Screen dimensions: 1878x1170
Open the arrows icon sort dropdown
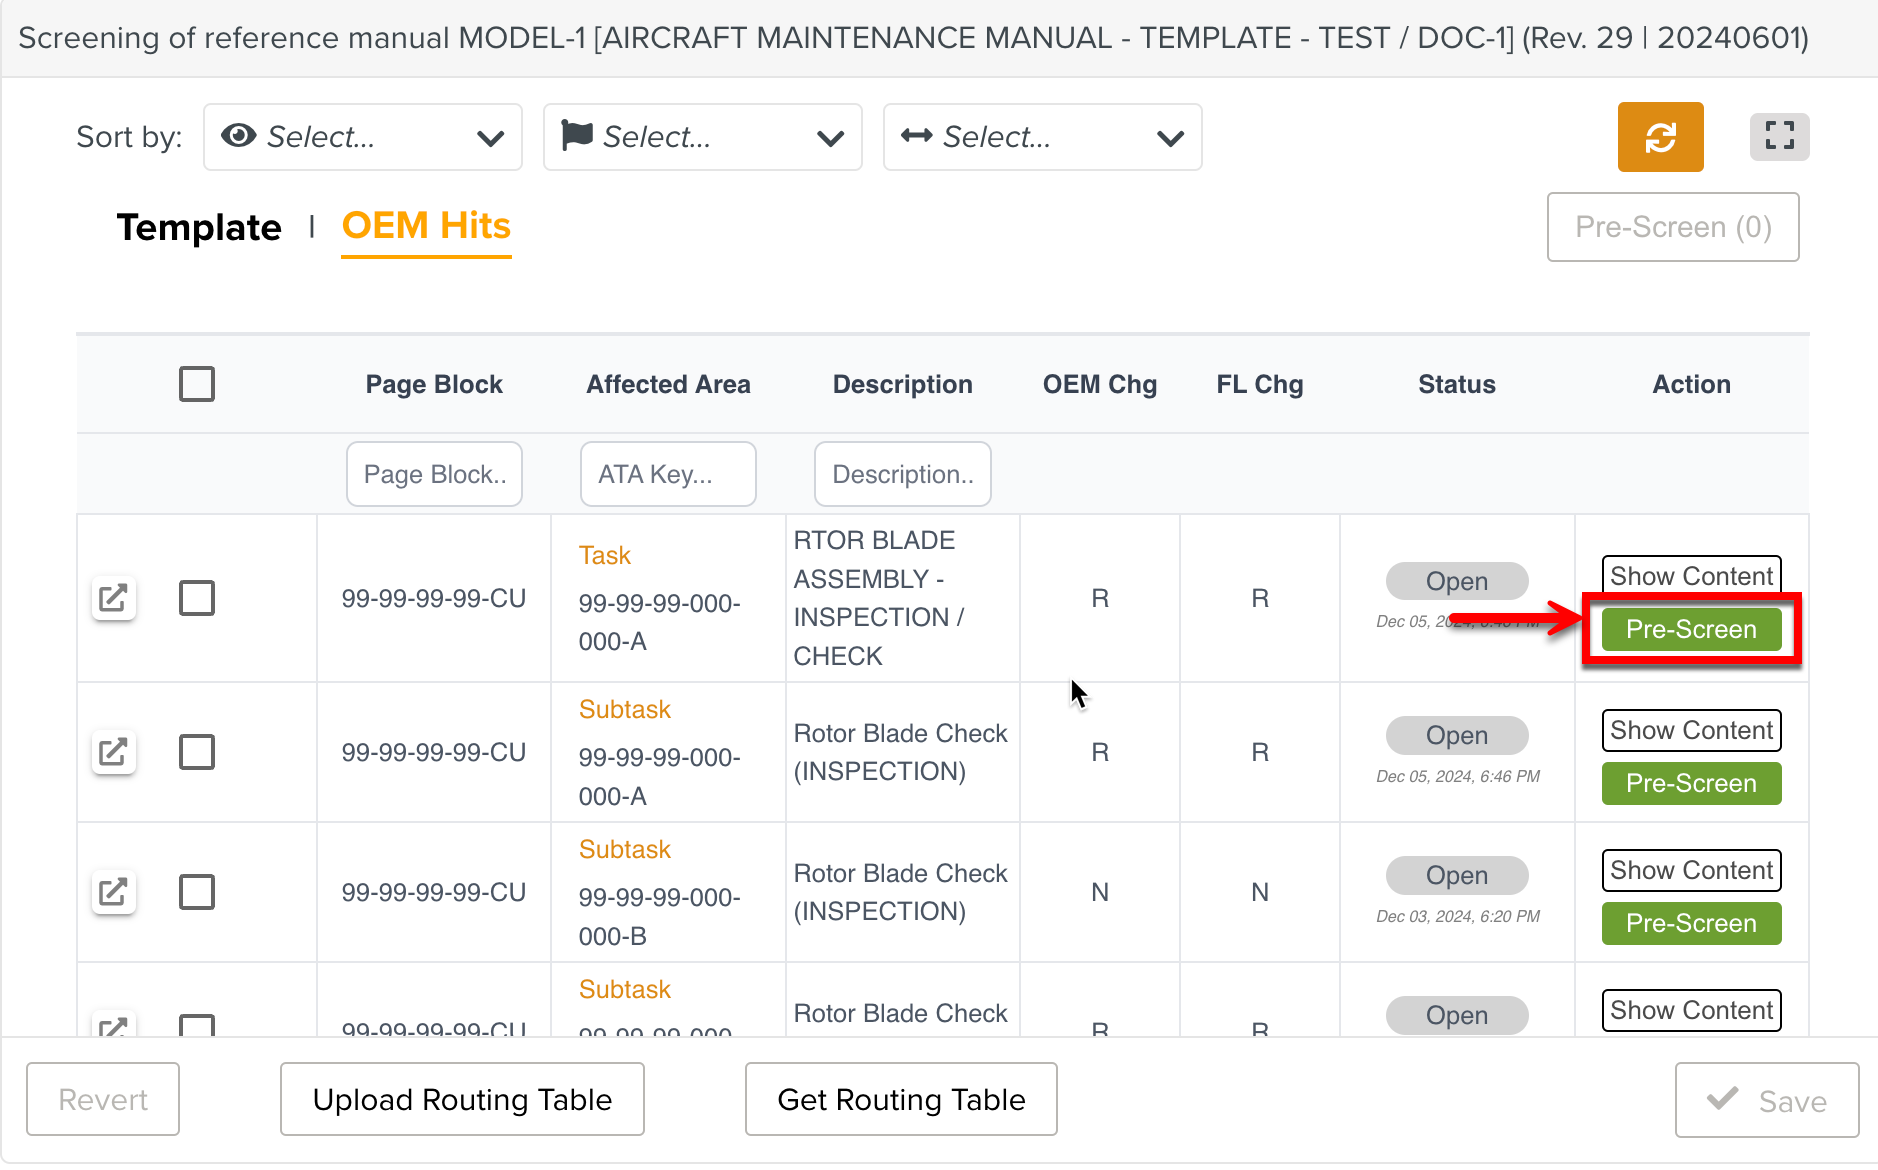tap(1042, 137)
